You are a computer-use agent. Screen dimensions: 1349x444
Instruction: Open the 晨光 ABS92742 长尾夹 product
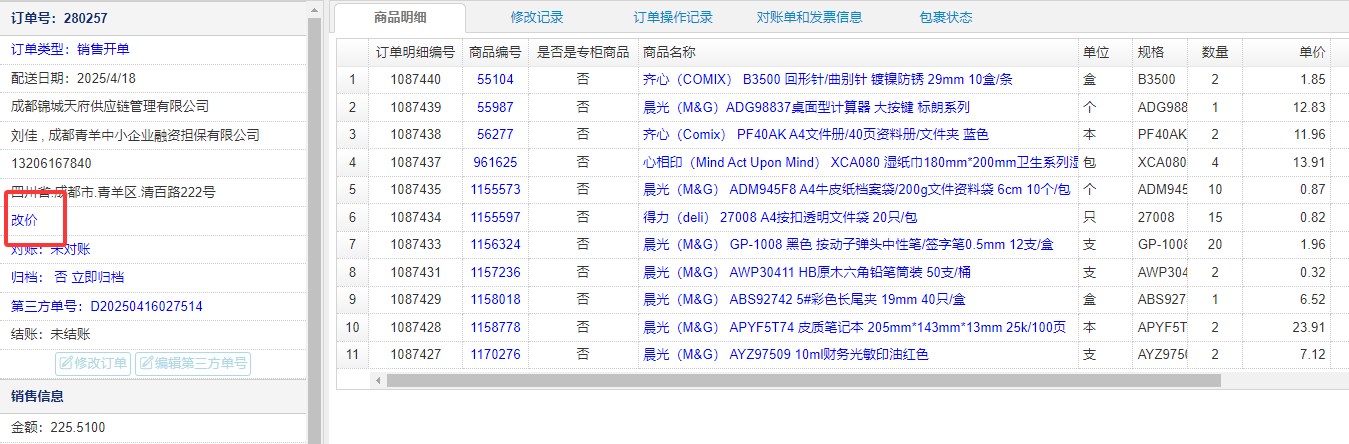(803, 299)
